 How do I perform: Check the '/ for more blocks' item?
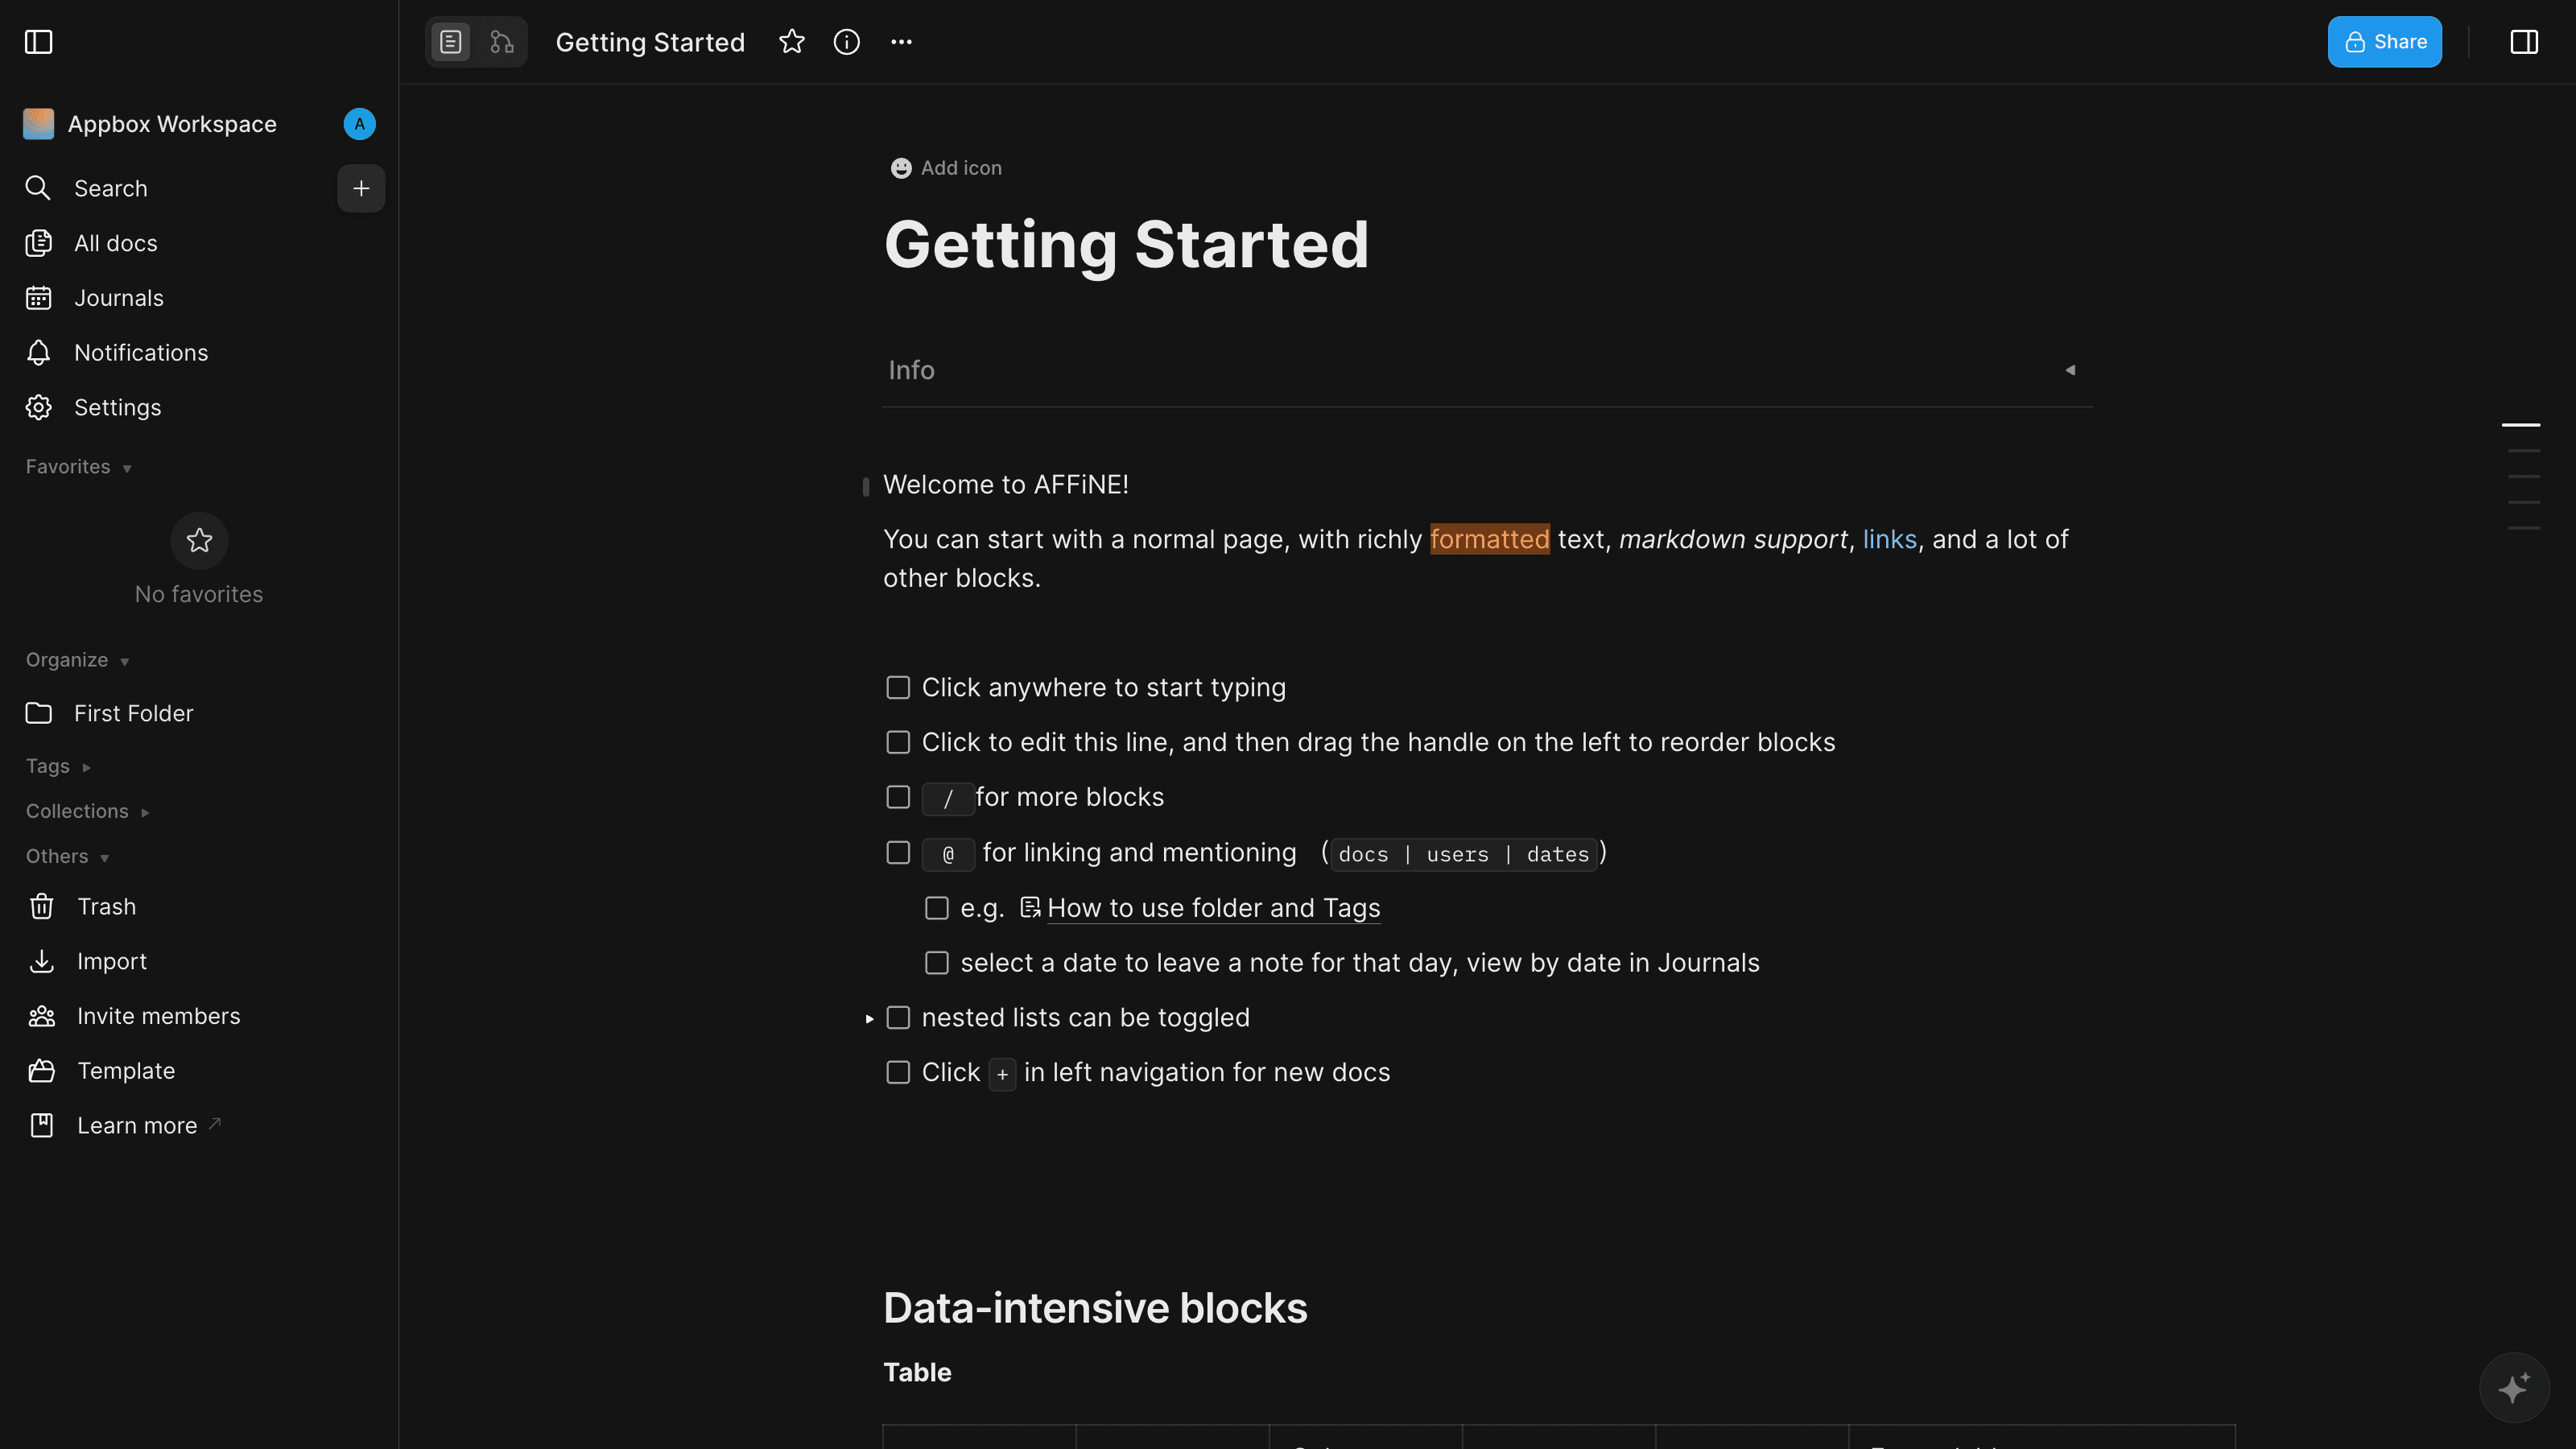point(898,797)
